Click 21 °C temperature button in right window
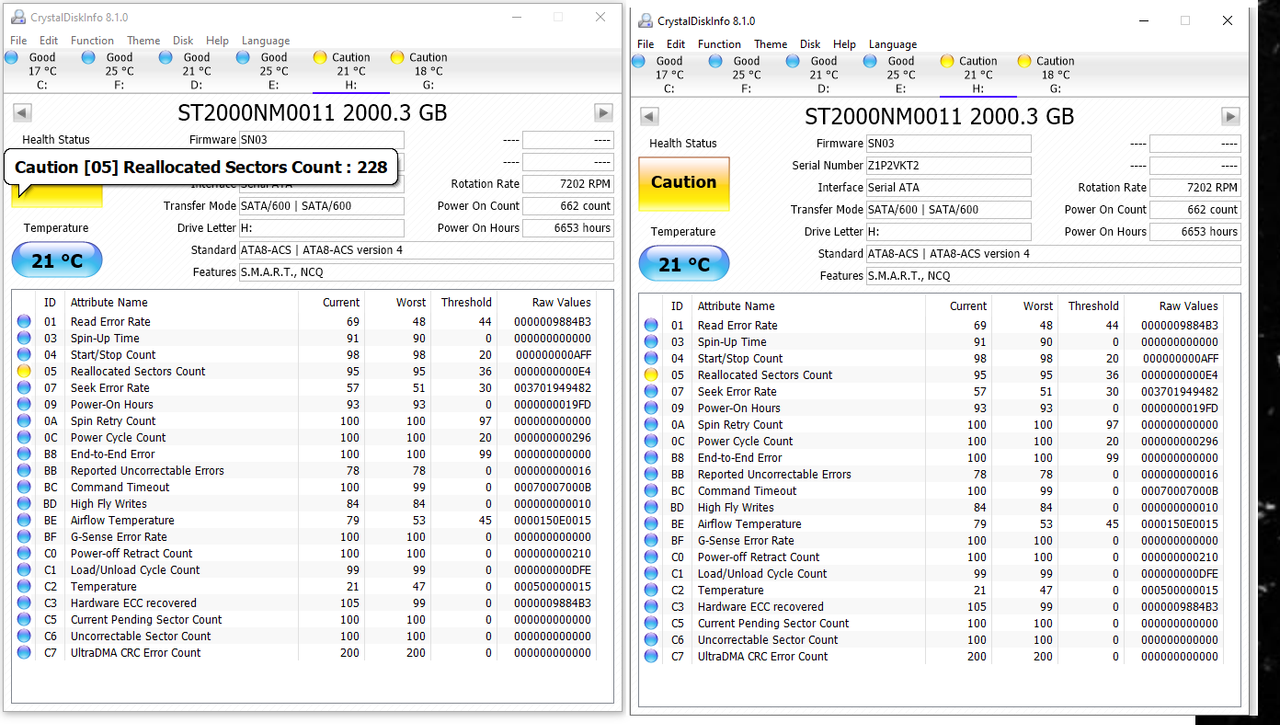 pyautogui.click(x=684, y=265)
